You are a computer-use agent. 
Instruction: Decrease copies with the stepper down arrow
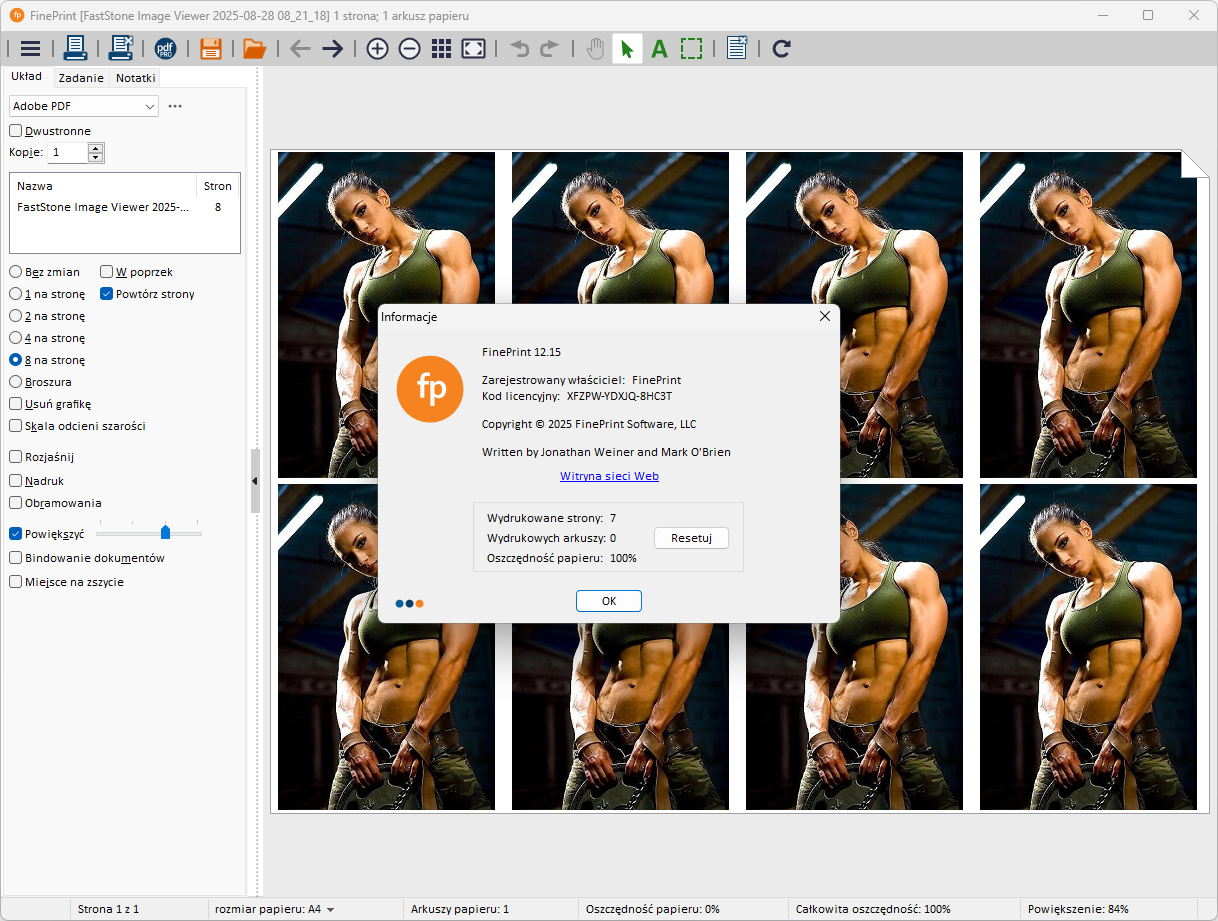[96, 157]
